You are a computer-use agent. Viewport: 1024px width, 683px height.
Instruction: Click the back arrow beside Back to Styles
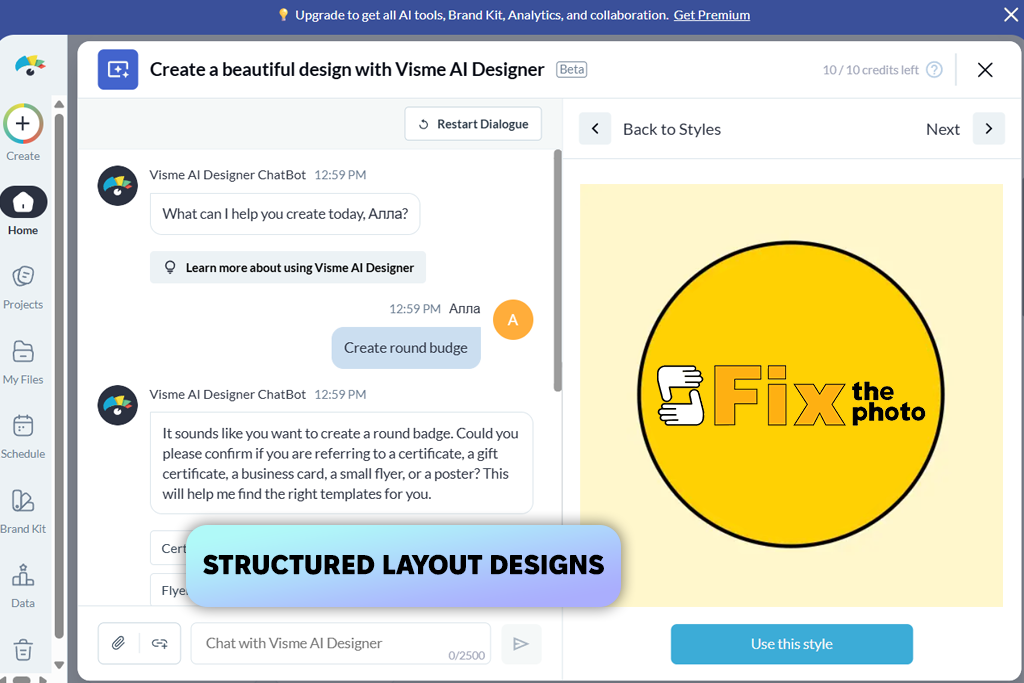click(595, 129)
